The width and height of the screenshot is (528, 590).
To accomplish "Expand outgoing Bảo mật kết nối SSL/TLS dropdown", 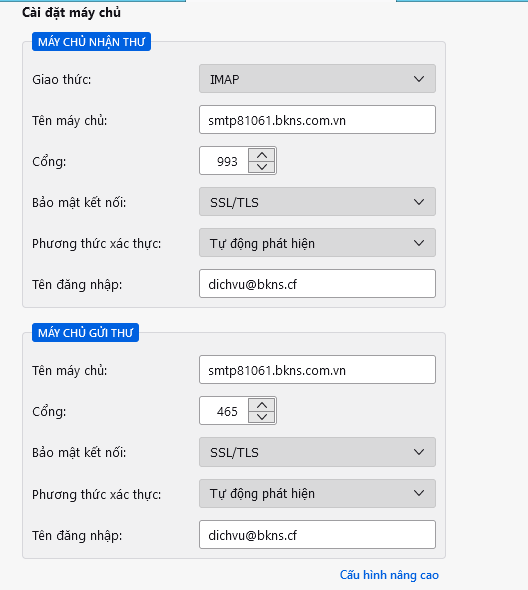I will coord(317,452).
